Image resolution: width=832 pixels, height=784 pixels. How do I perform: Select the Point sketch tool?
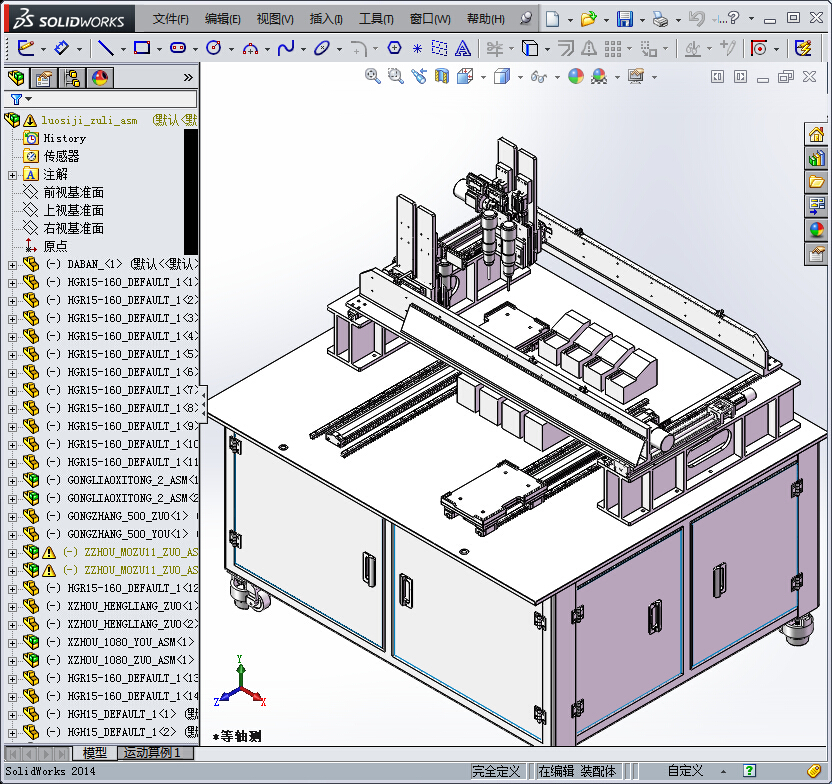click(417, 49)
